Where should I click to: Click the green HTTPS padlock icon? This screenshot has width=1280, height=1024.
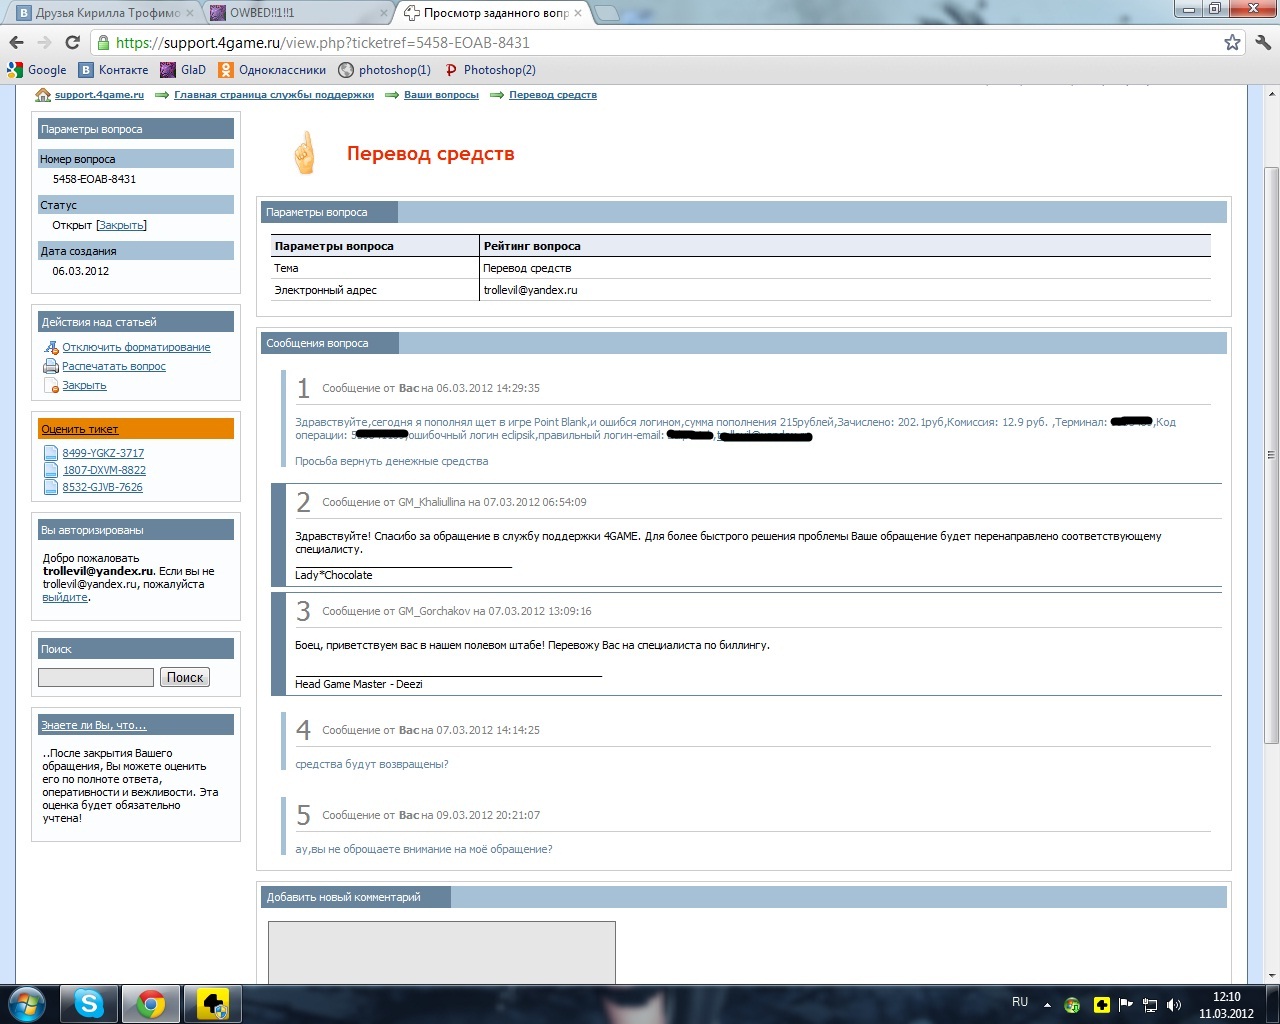point(103,43)
